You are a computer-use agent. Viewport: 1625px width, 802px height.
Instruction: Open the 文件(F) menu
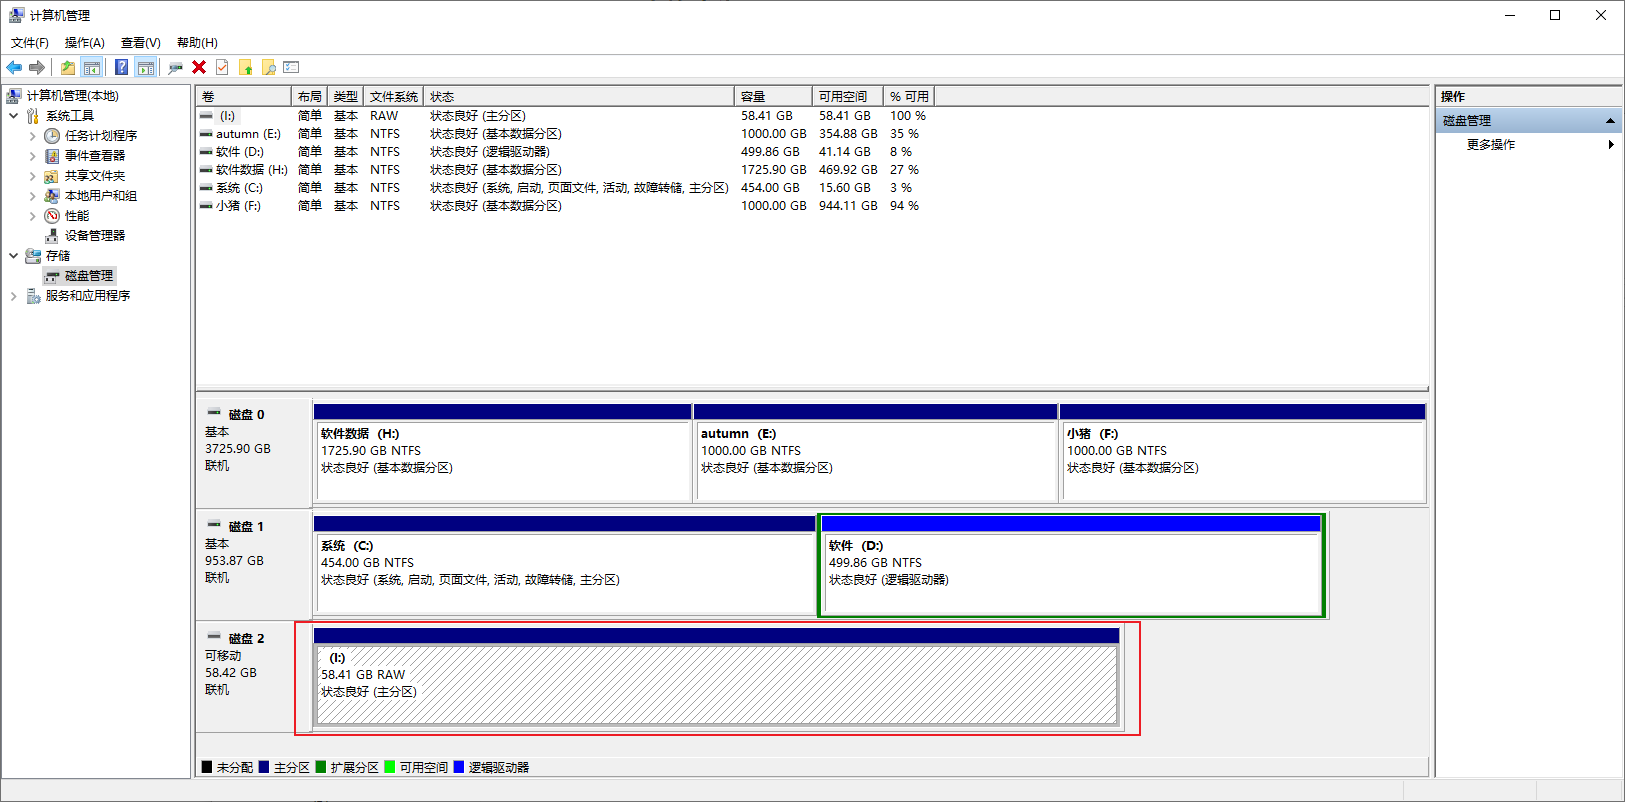pos(30,42)
